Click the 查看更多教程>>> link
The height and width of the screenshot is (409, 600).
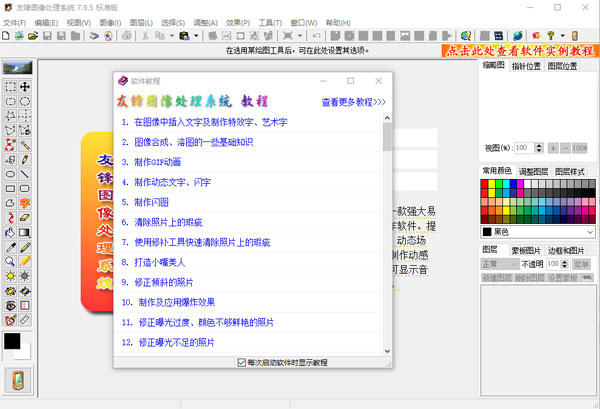pos(353,102)
